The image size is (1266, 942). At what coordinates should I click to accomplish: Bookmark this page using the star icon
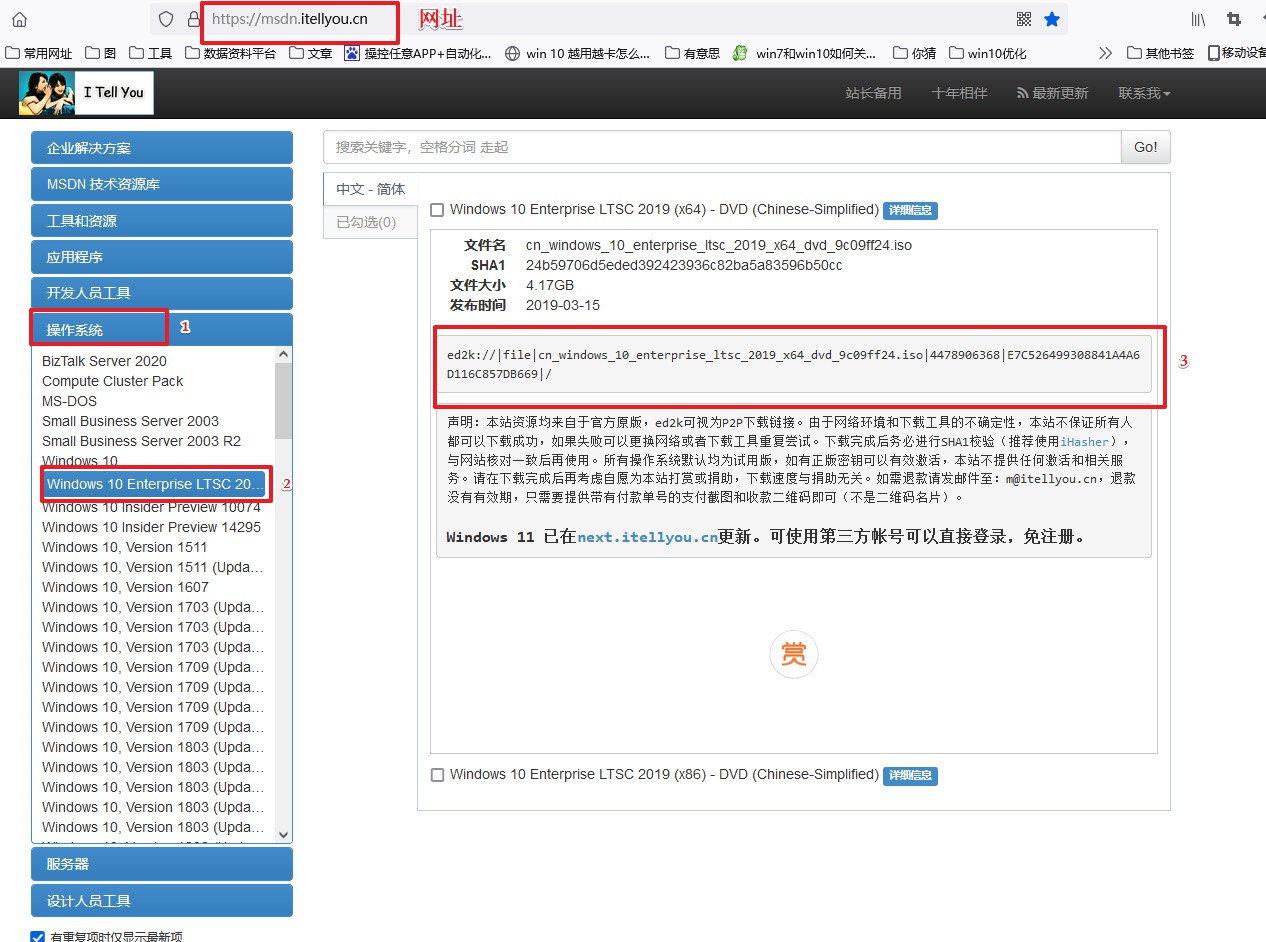point(1053,19)
